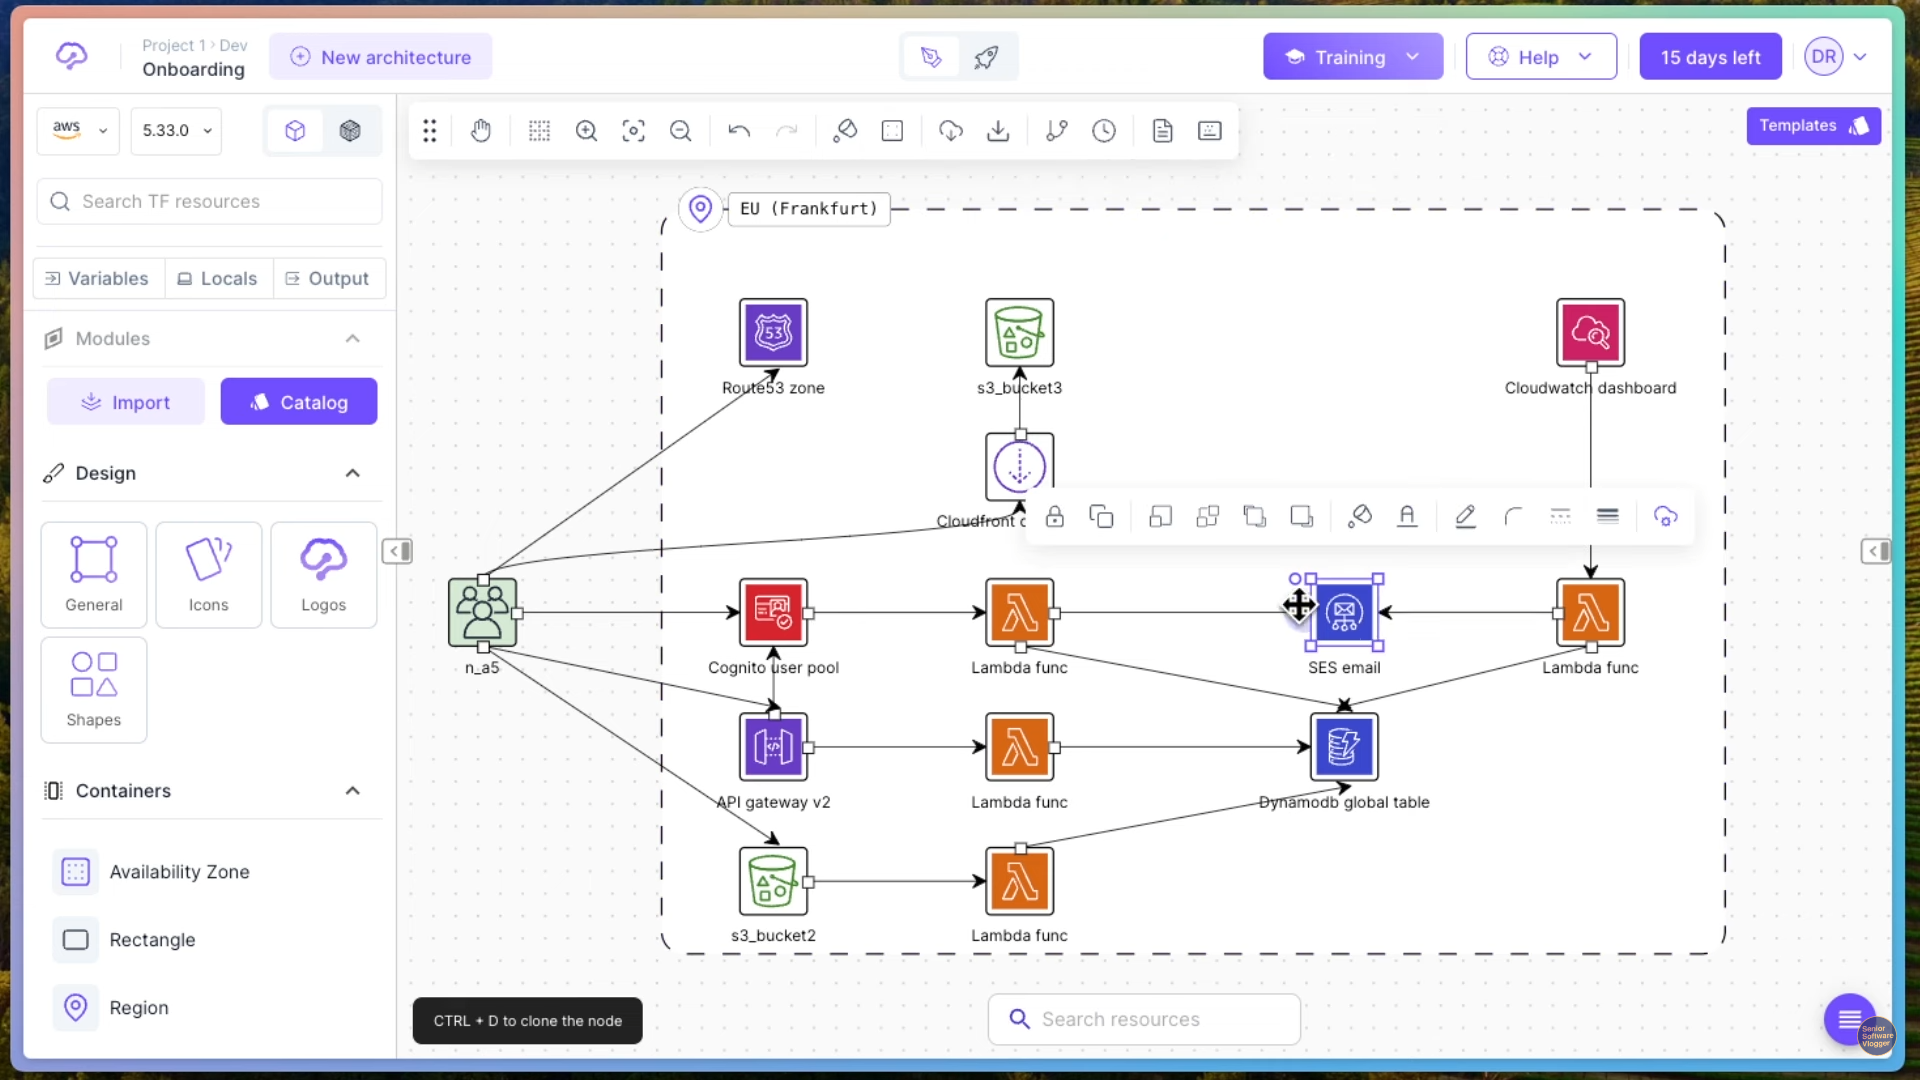Click the git branch icon
Screen dimensions: 1920x1080
[x=1057, y=131]
